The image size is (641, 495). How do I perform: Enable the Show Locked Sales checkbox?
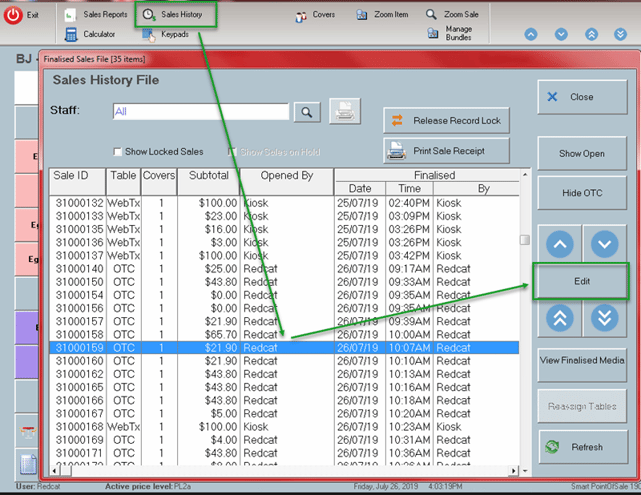tap(118, 152)
